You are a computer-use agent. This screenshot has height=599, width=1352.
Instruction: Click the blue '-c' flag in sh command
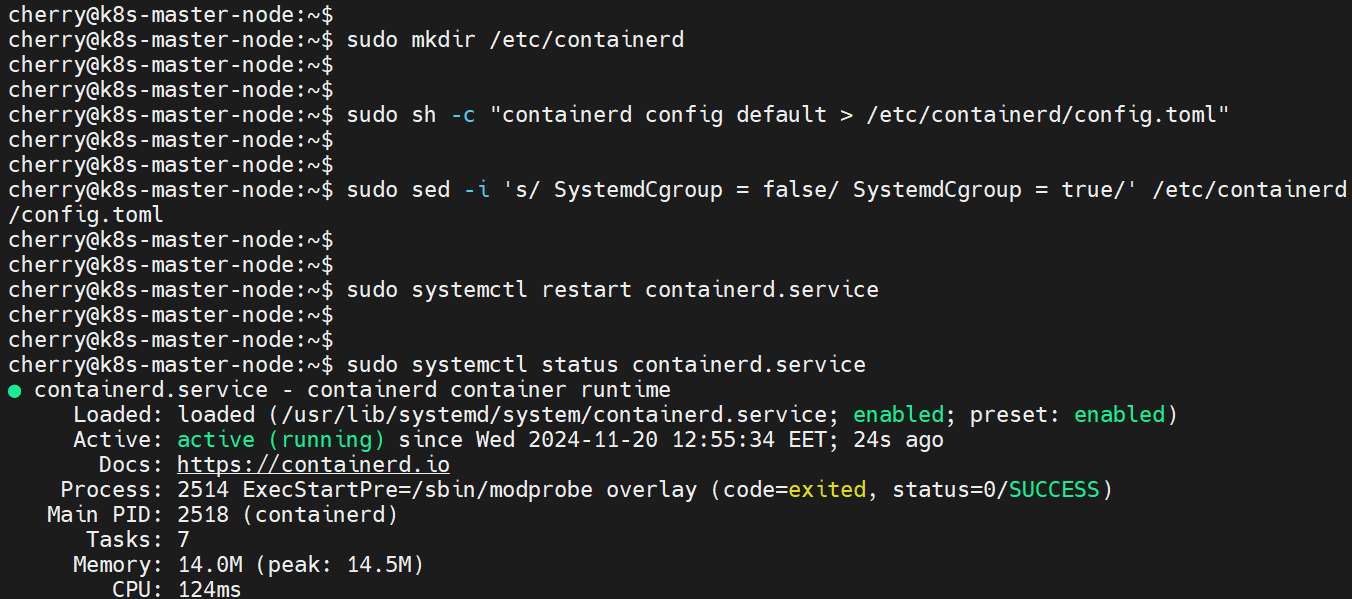coord(463,115)
